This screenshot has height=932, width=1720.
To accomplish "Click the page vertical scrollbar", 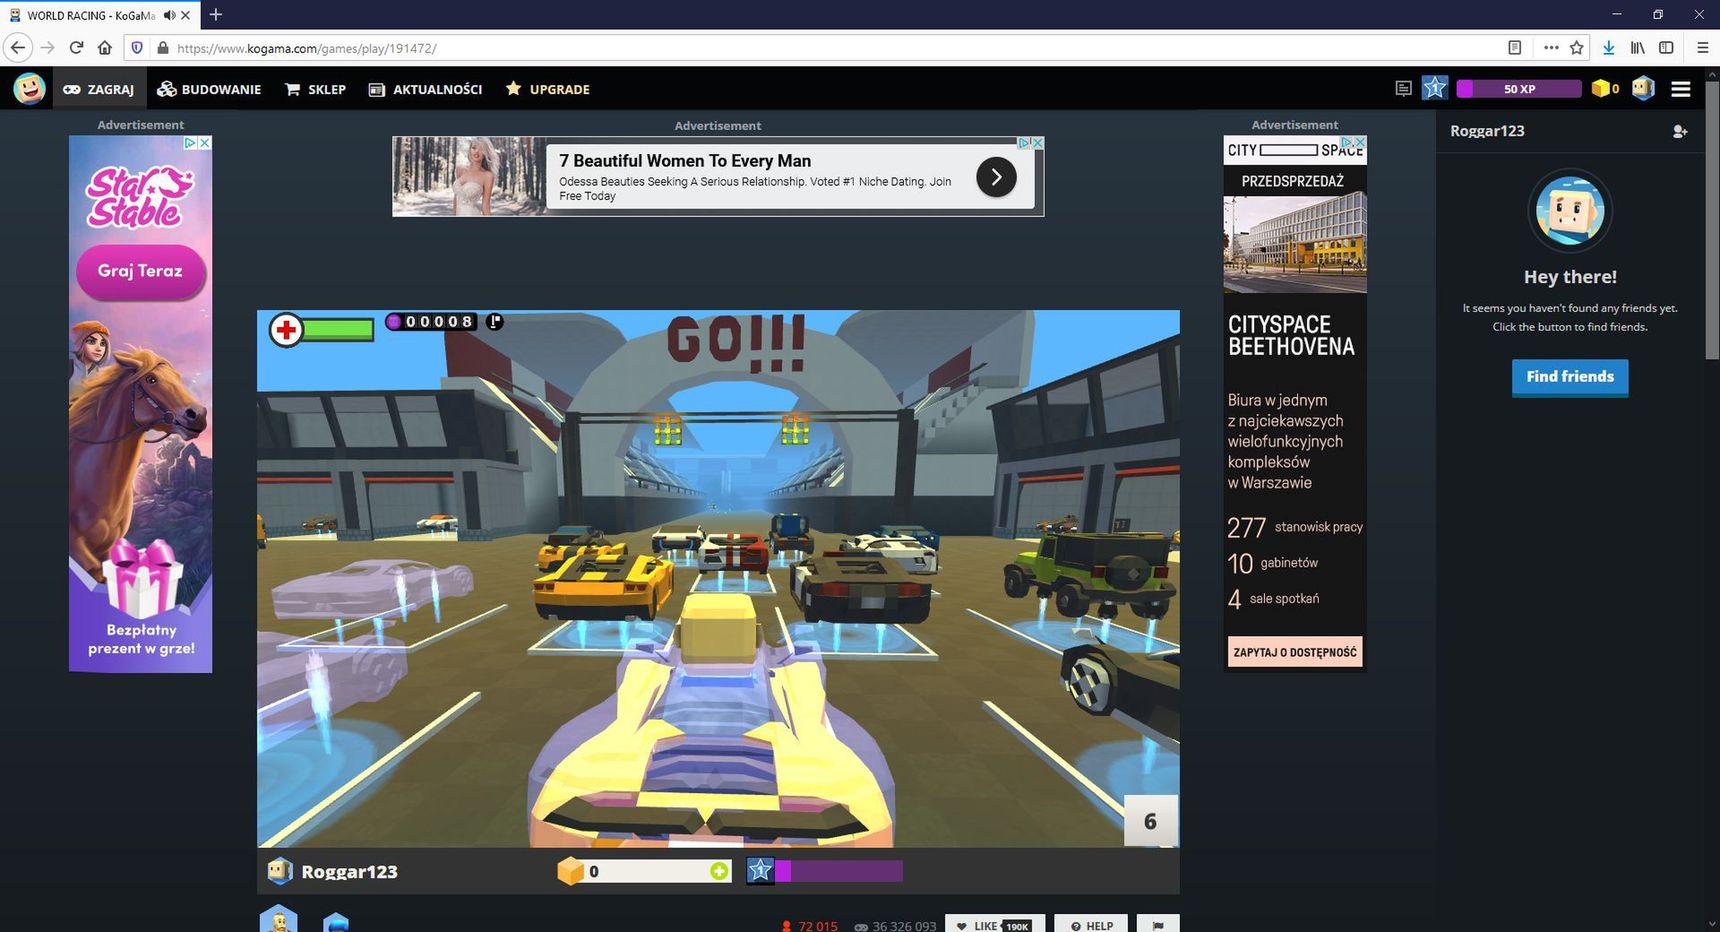I will pos(1712,220).
